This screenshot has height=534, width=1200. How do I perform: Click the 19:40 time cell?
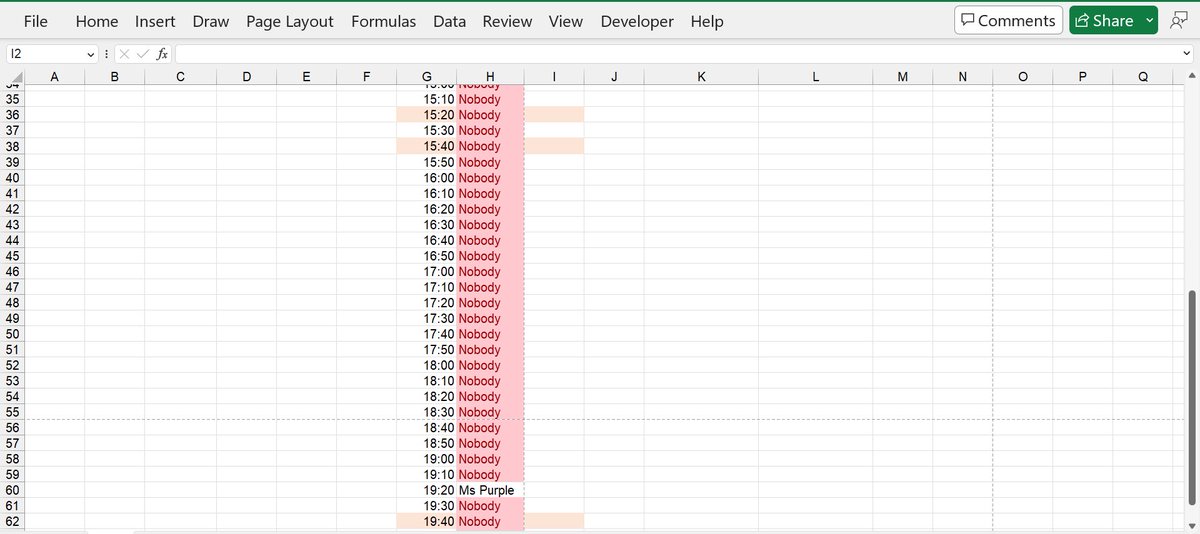coord(427,521)
